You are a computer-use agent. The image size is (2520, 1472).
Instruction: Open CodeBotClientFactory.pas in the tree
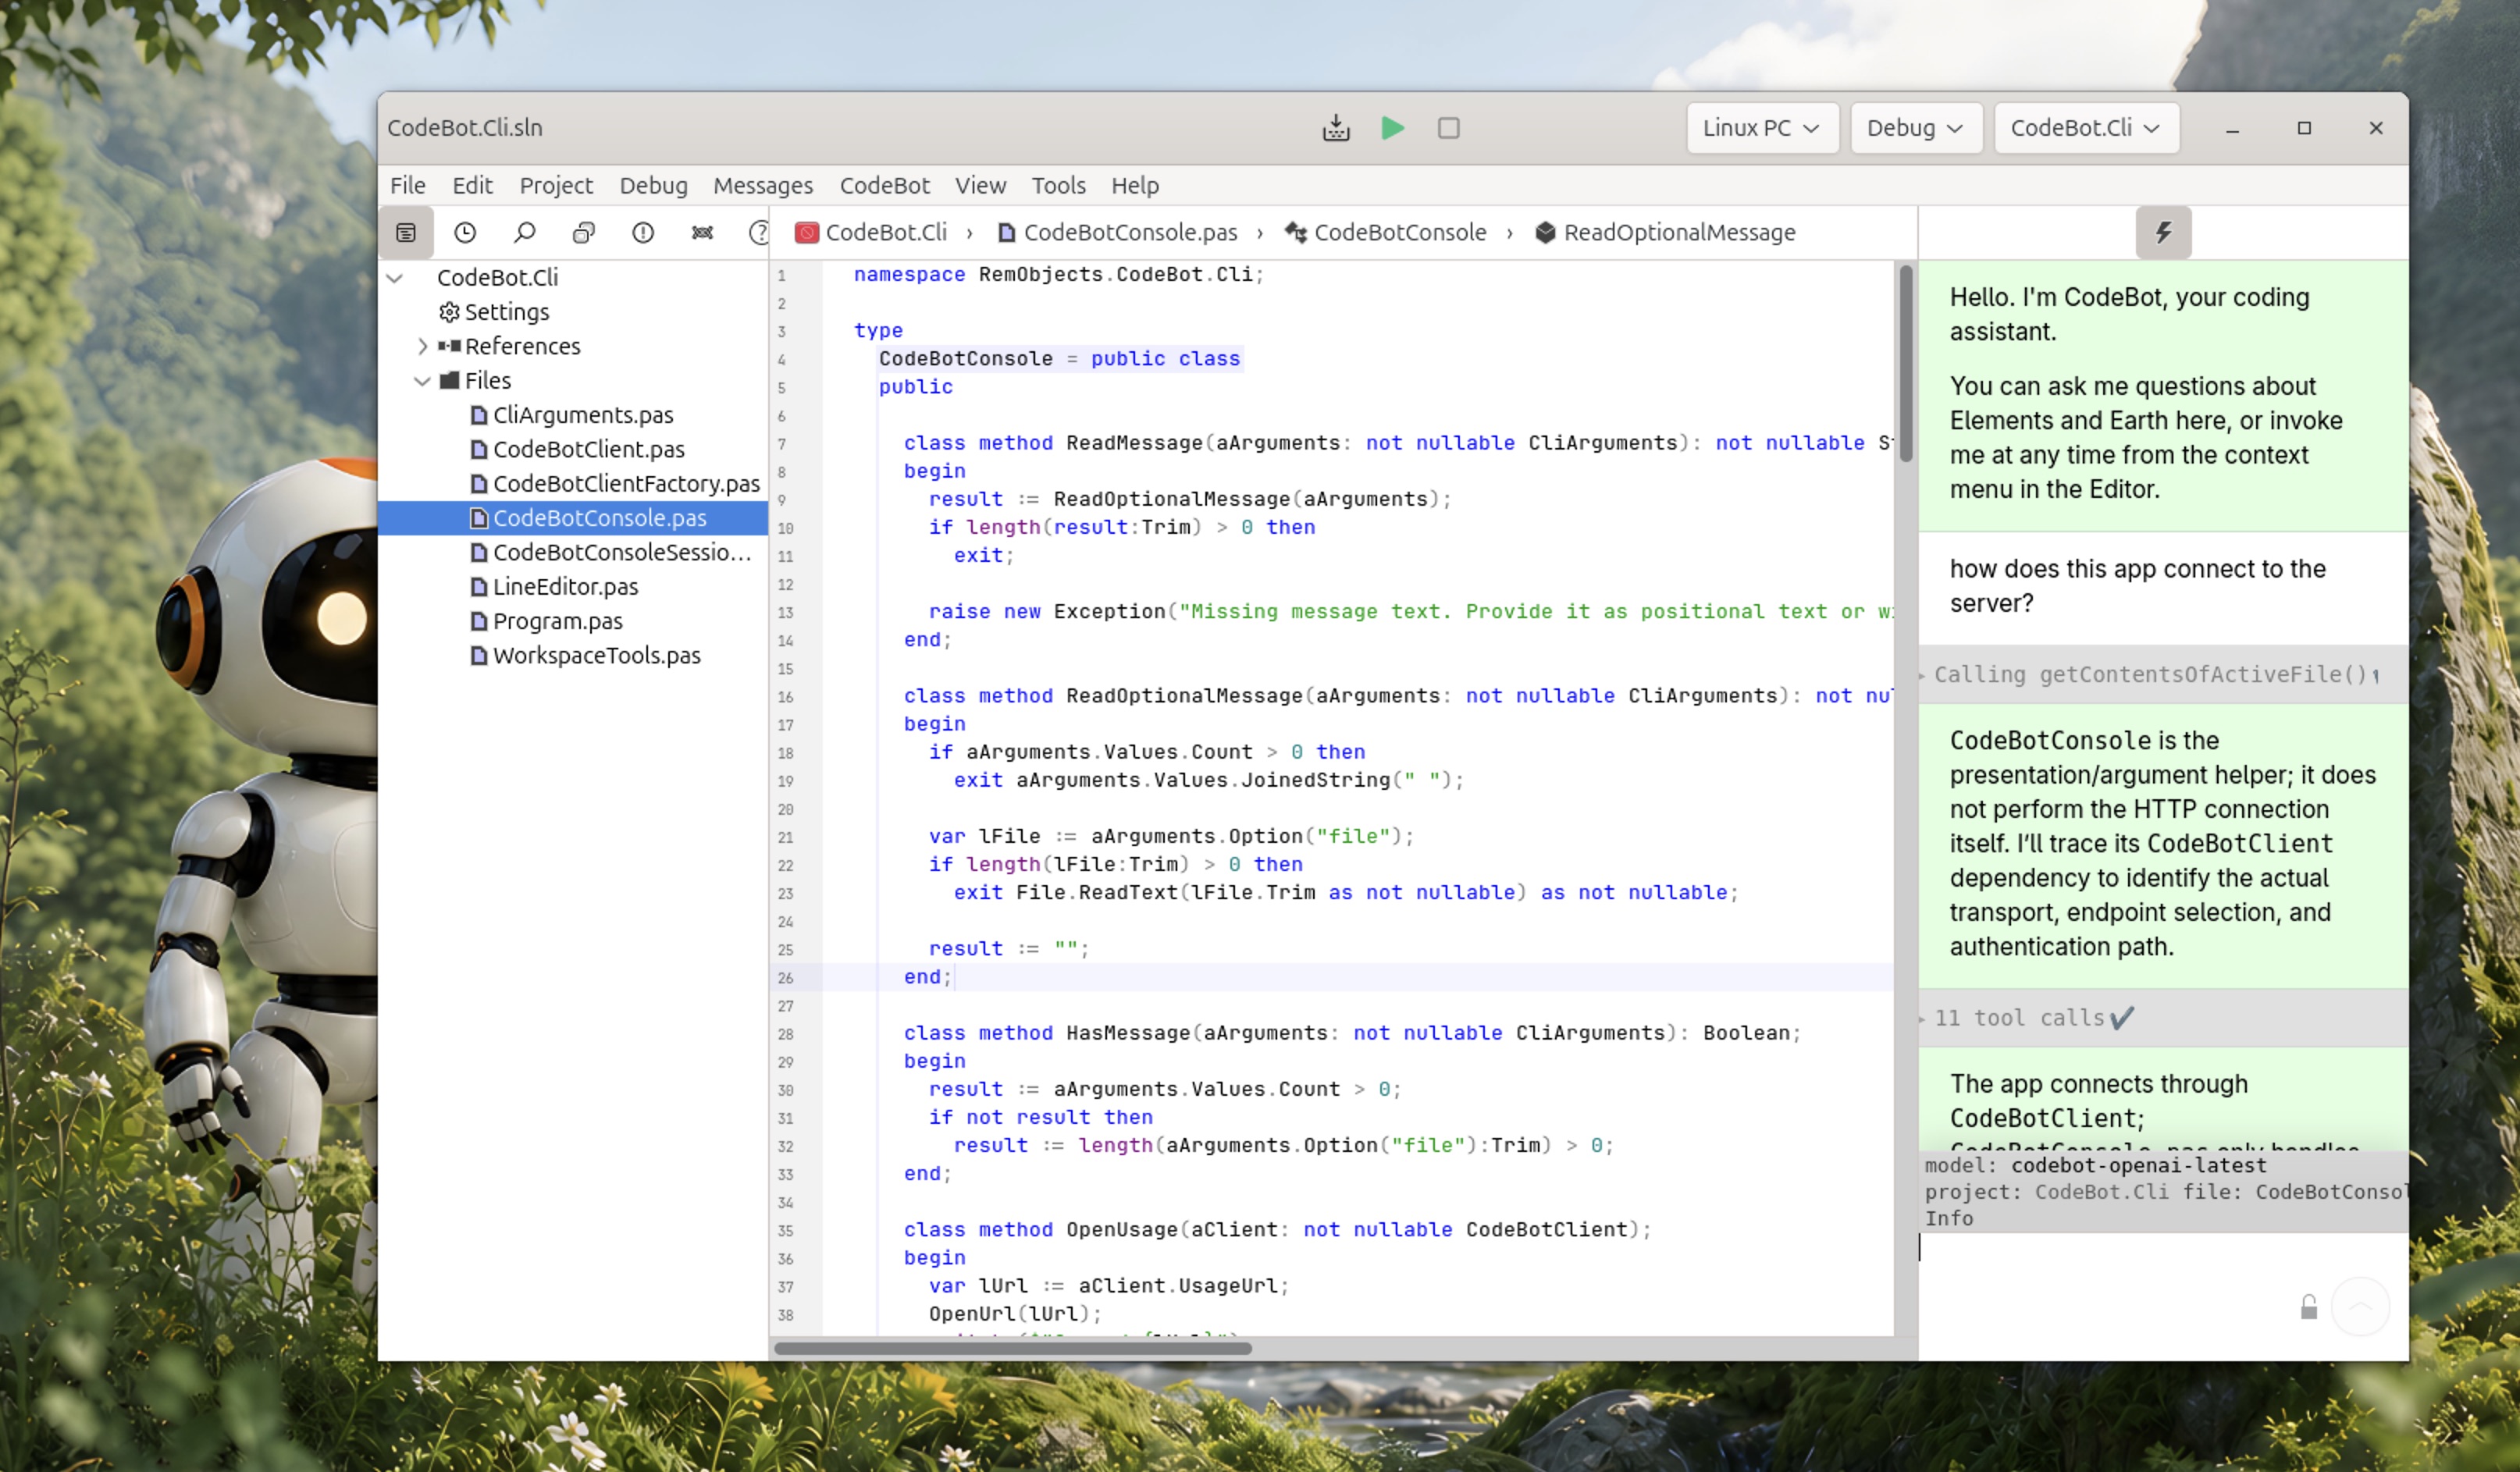point(626,484)
